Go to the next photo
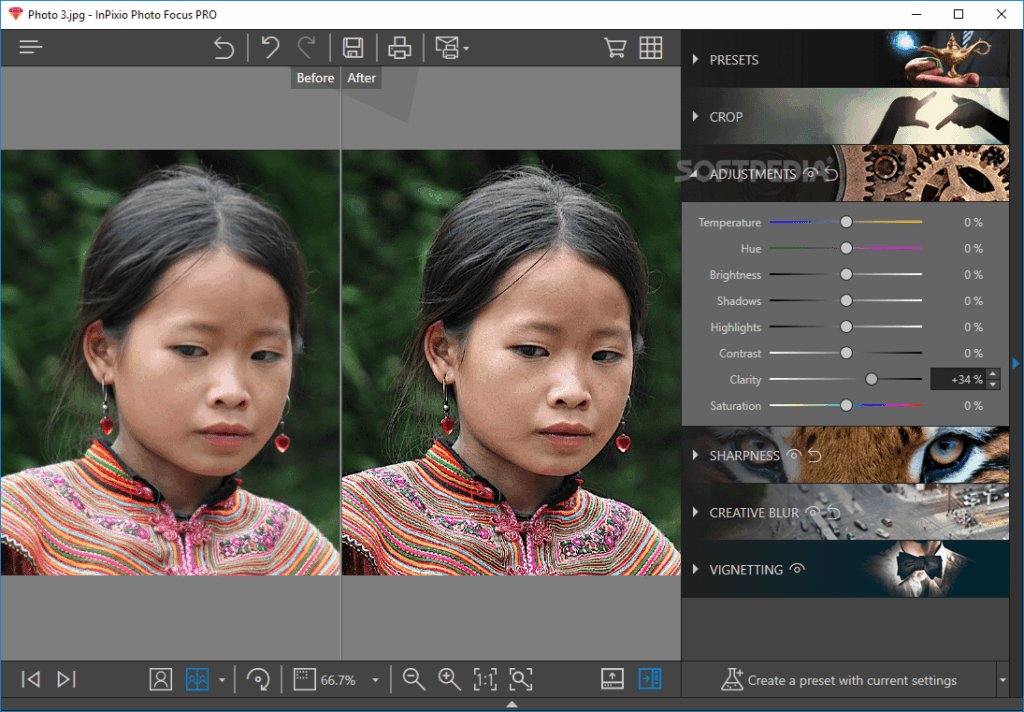 point(66,679)
